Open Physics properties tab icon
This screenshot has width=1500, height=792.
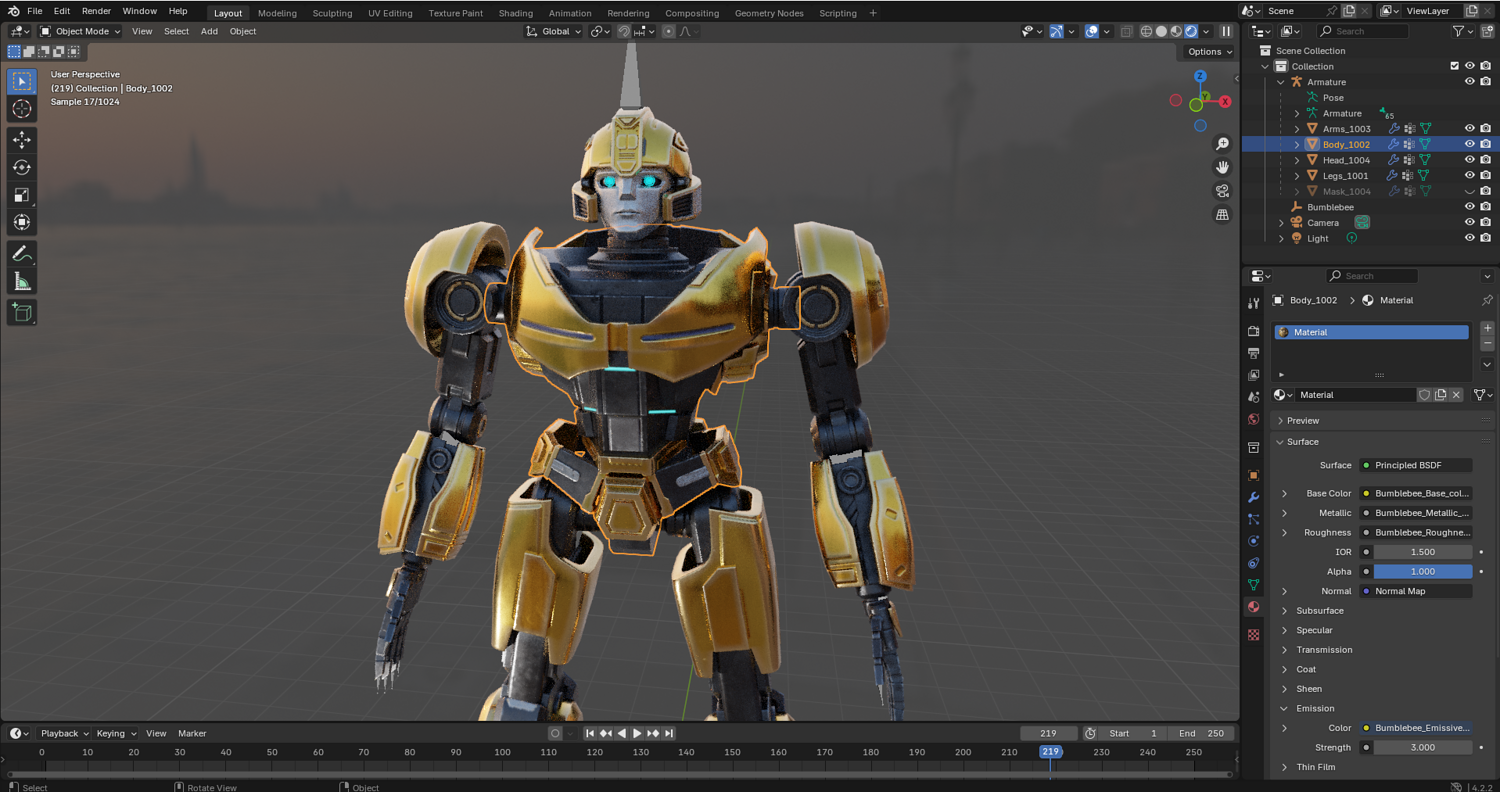click(x=1254, y=541)
